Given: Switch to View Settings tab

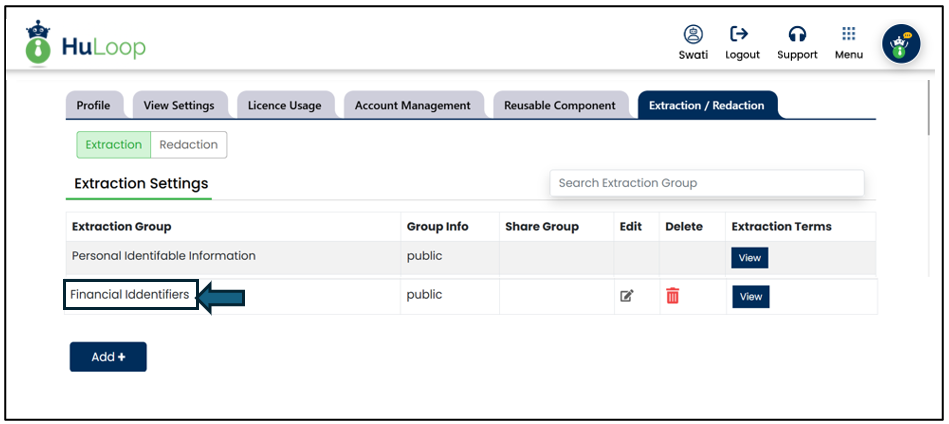Looking at the screenshot, I should 179,106.
